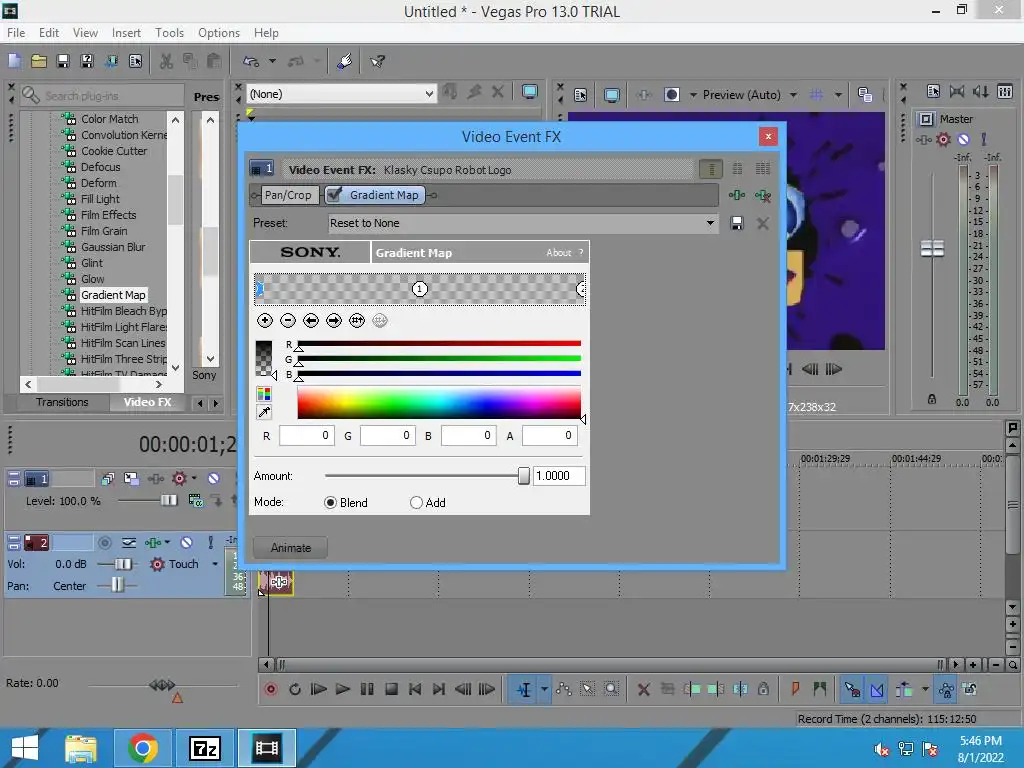Pause timeline playback
1024x768 pixels.
367,689
